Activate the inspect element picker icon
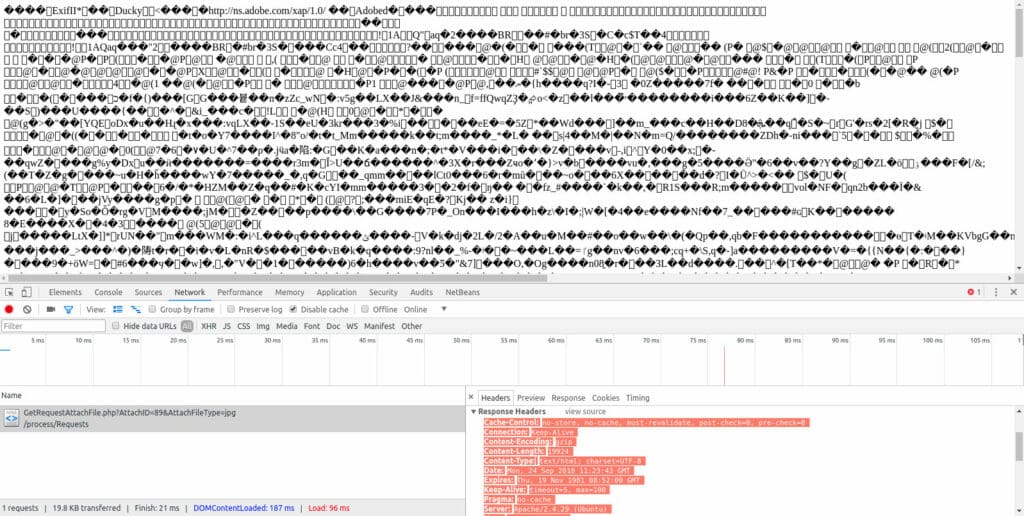1024x516 pixels. pyautogui.click(x=10, y=292)
